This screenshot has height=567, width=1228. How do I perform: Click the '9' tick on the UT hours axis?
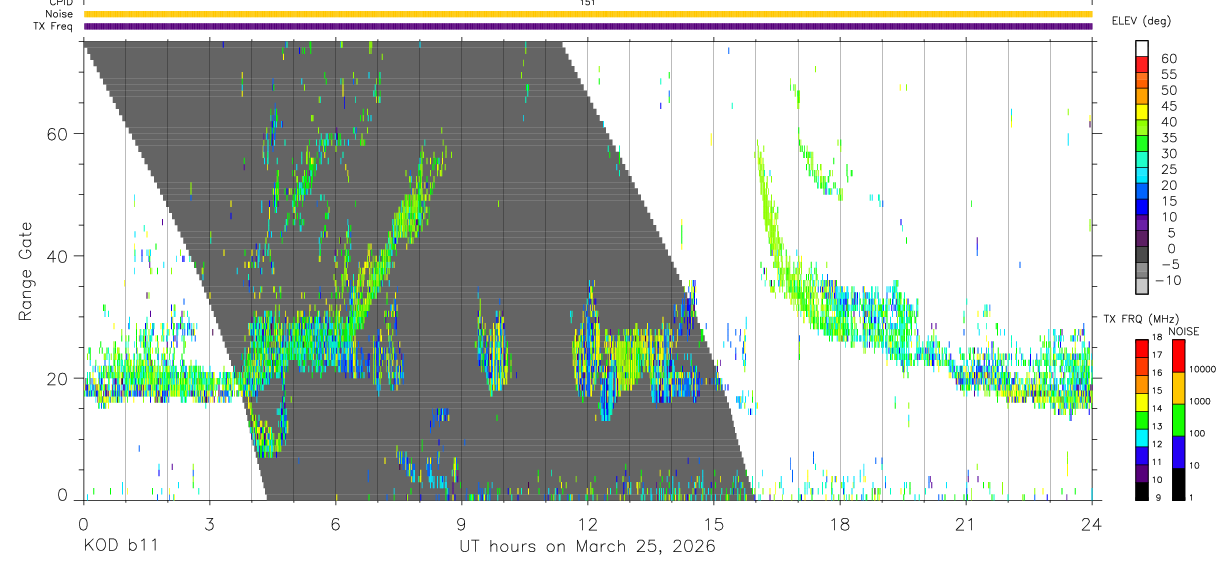(x=461, y=524)
